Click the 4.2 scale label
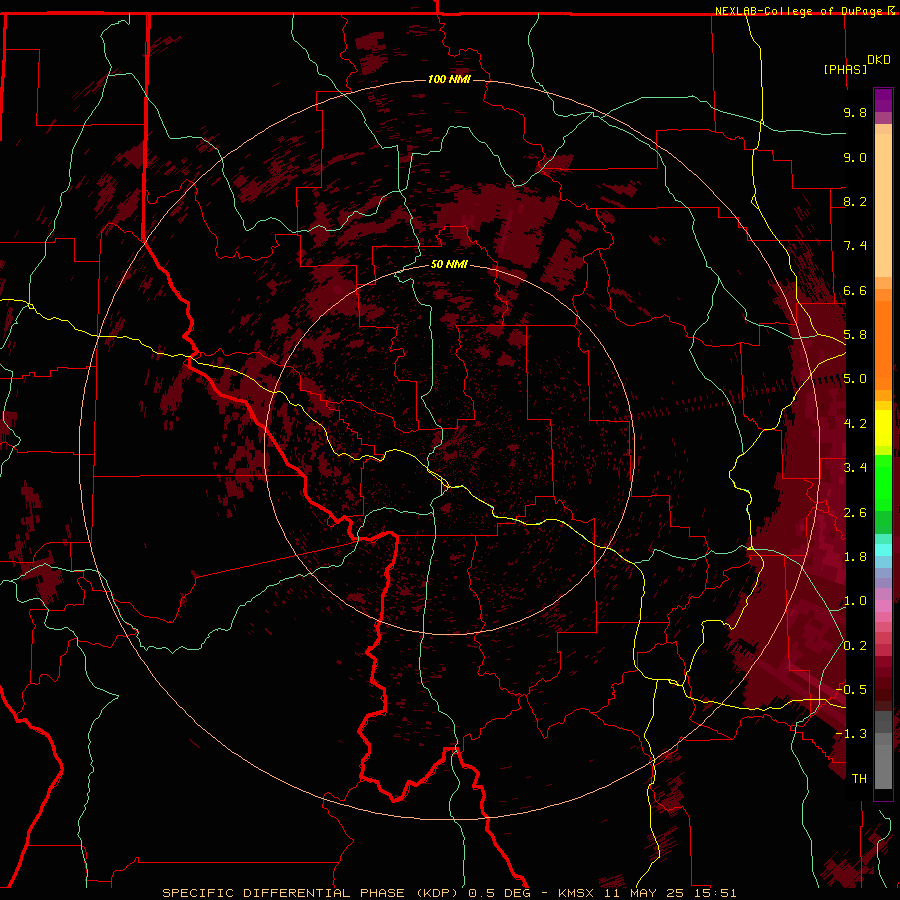This screenshot has height=900, width=900. tap(855, 424)
